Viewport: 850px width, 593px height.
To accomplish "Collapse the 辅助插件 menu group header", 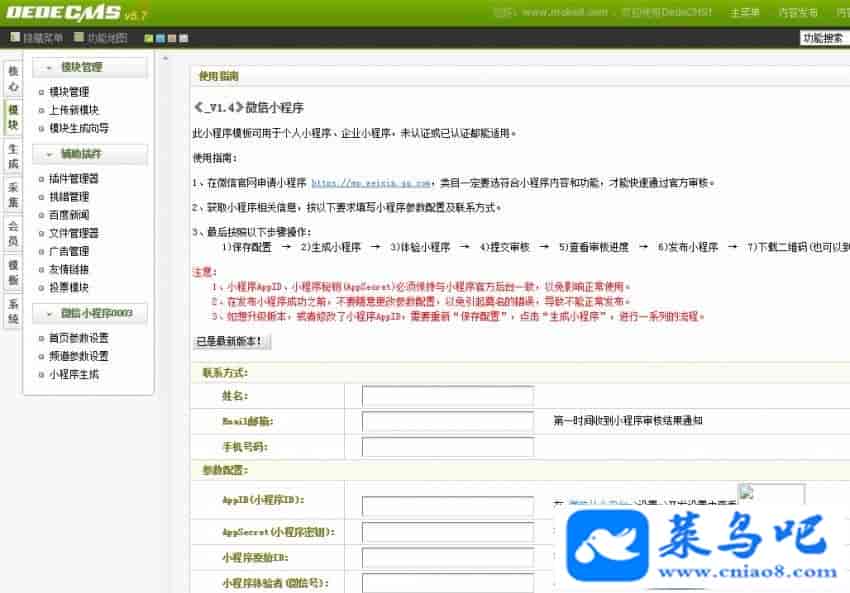I will coord(90,154).
